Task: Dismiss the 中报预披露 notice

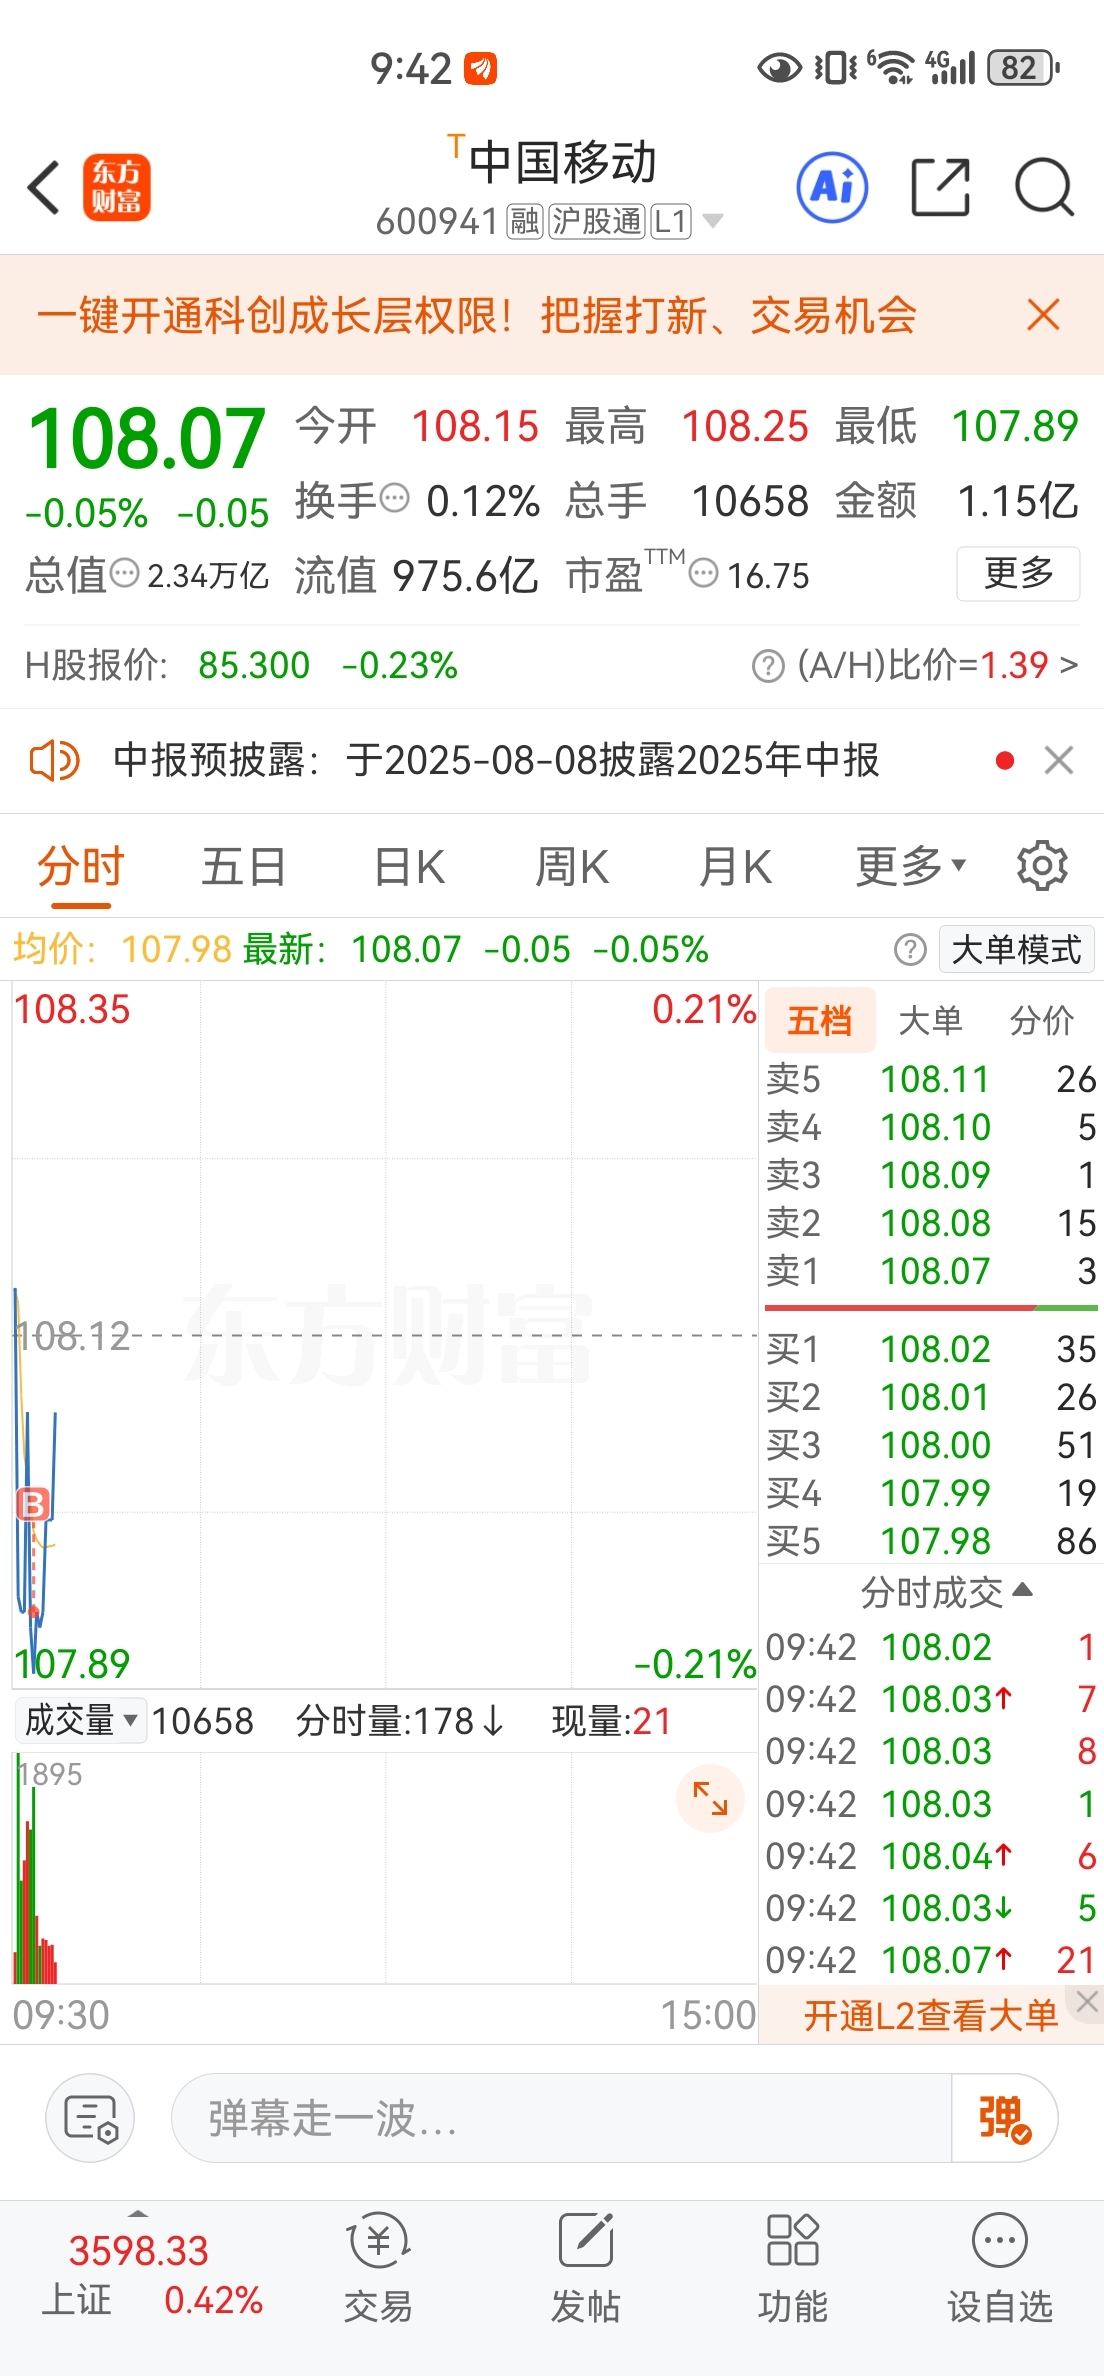Action: click(1059, 761)
